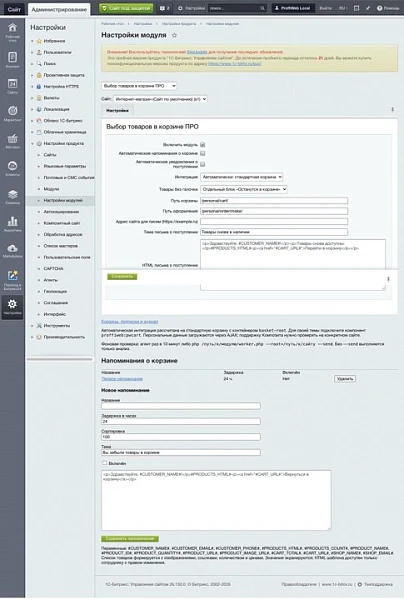This screenshot has height=600, width=404.
Task: Open the Магазин basket icon
Action: point(12,140)
